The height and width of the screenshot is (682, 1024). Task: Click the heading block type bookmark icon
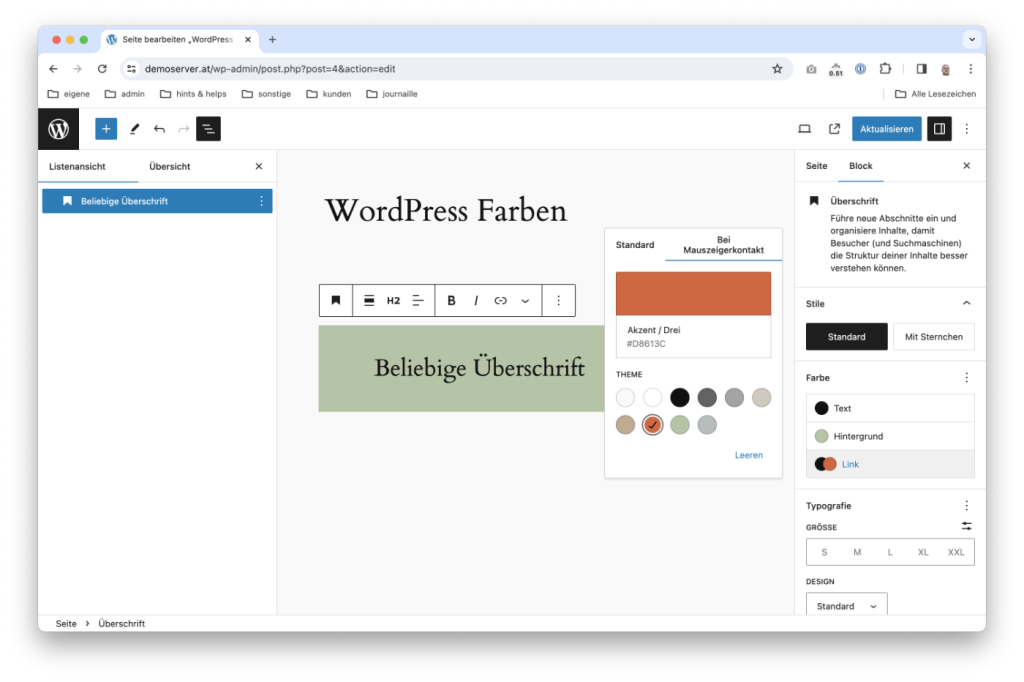tap(336, 300)
